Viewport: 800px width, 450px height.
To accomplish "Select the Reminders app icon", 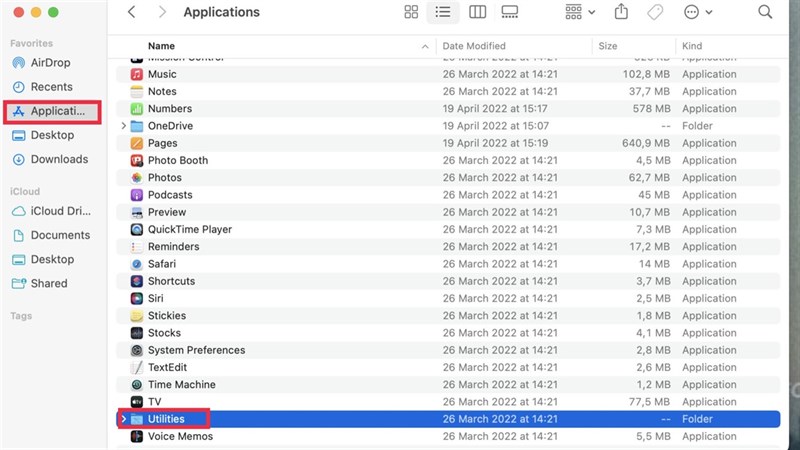I will click(x=137, y=247).
